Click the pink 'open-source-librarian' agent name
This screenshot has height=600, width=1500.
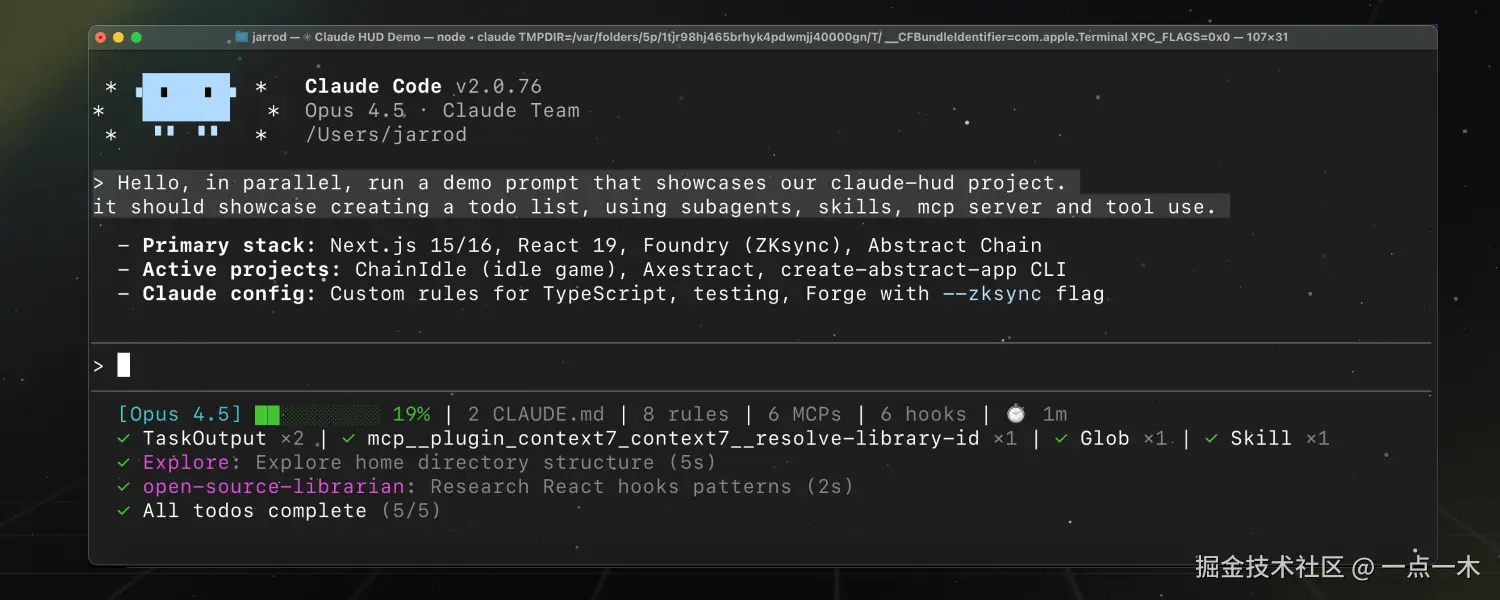point(273,487)
